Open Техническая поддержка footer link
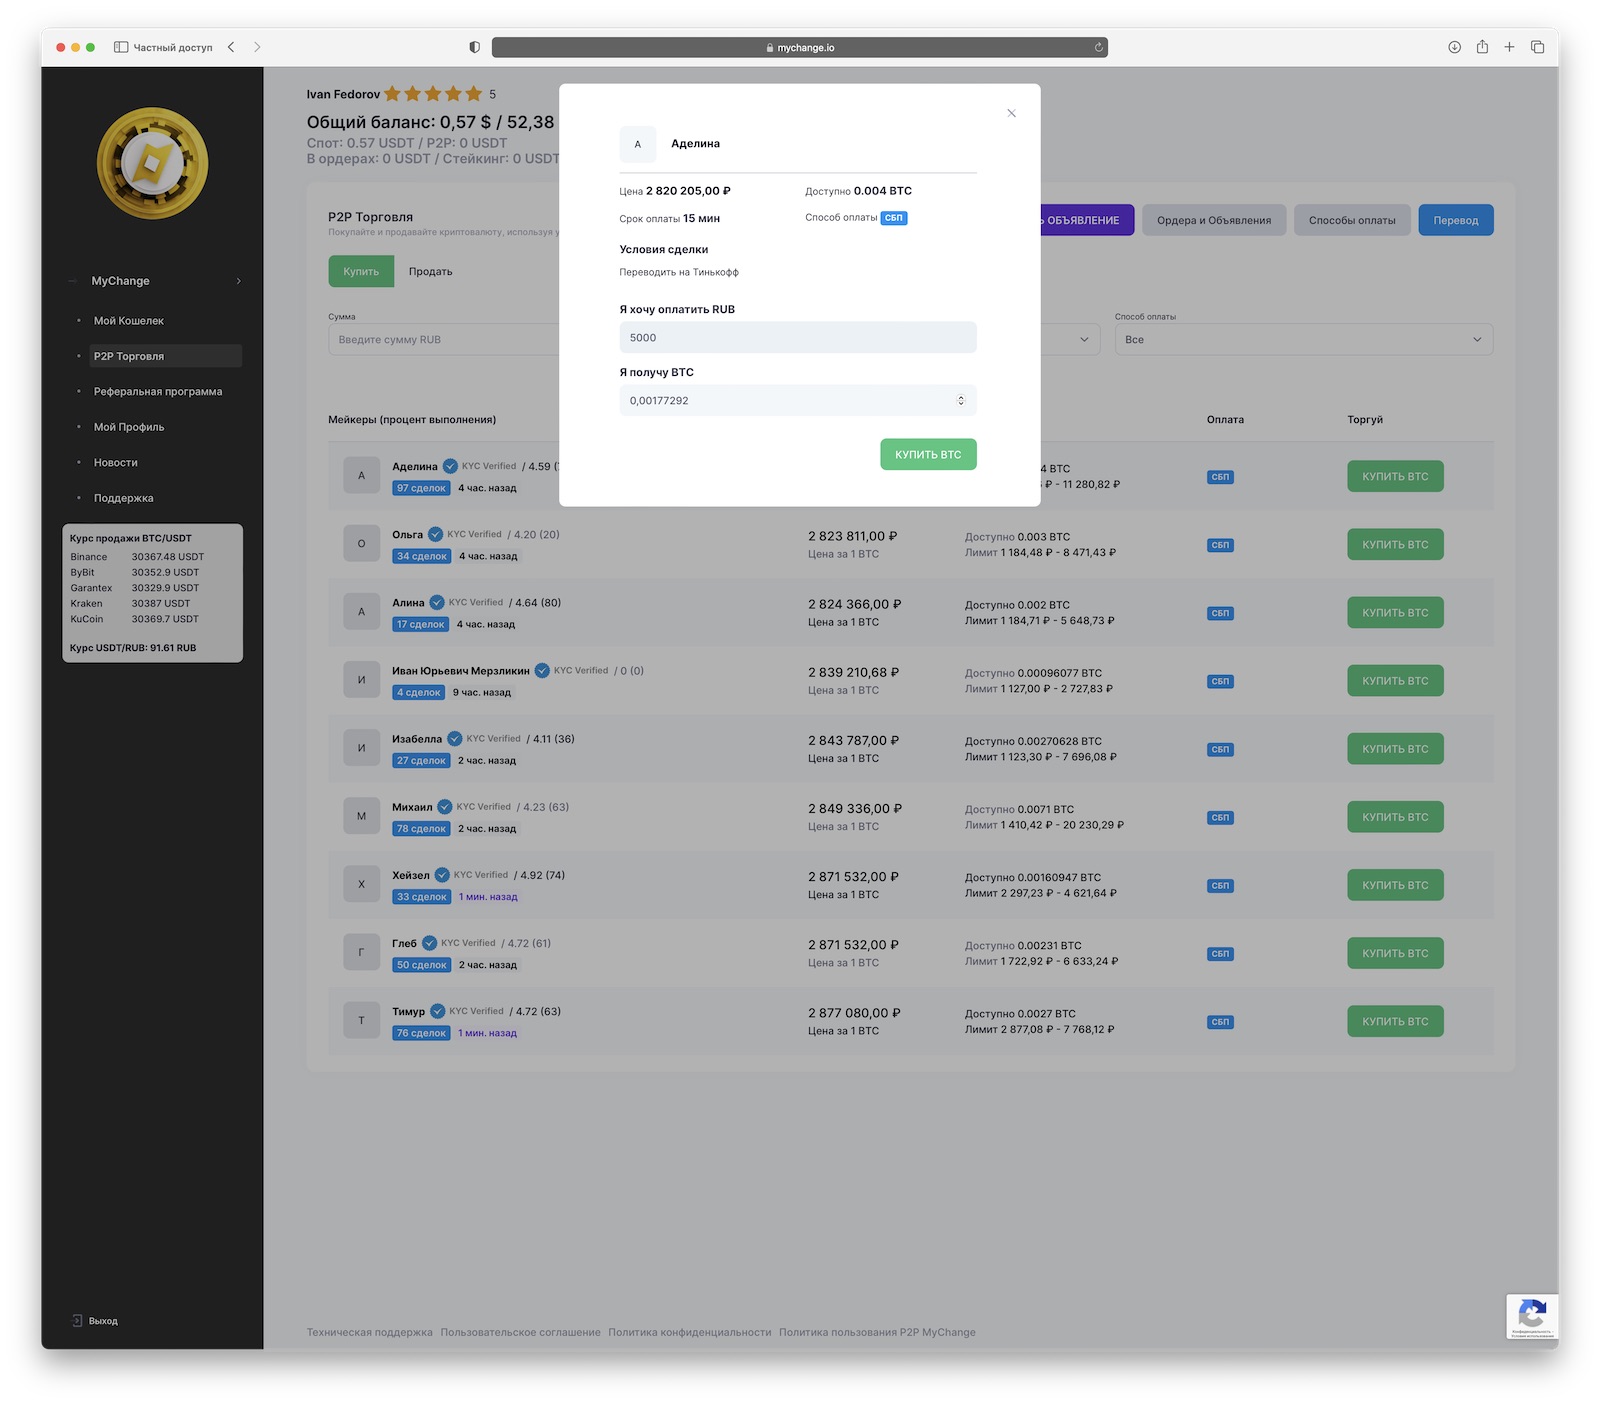The width and height of the screenshot is (1600, 1404). click(369, 1332)
